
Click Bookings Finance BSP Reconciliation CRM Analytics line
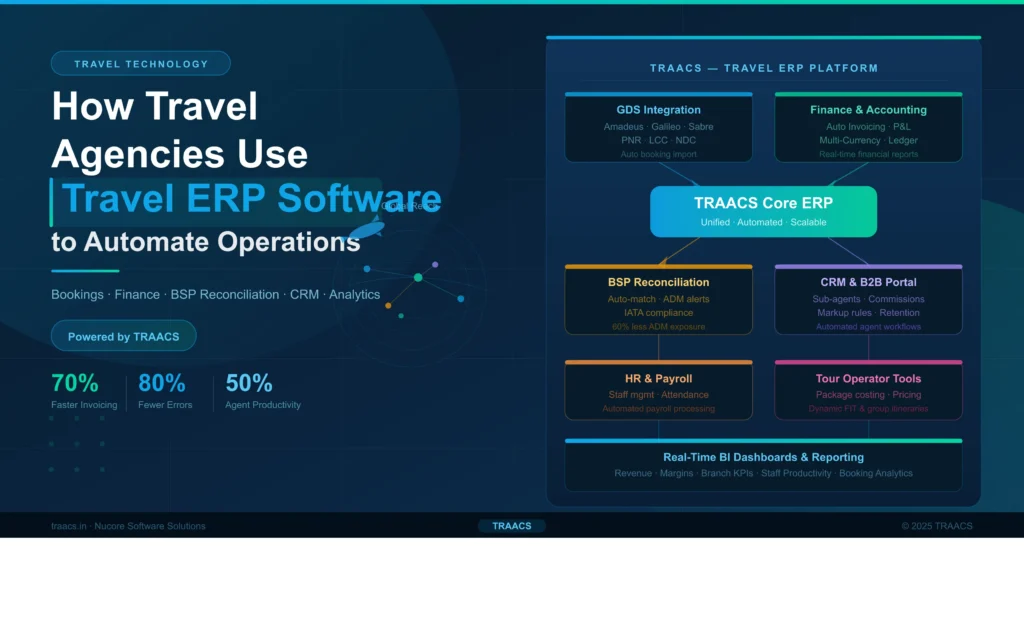216,295
